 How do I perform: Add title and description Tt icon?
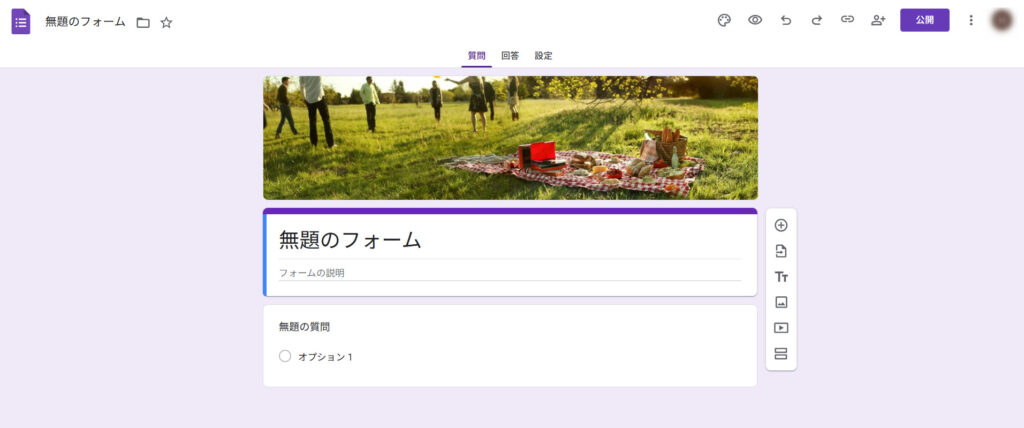coord(781,277)
